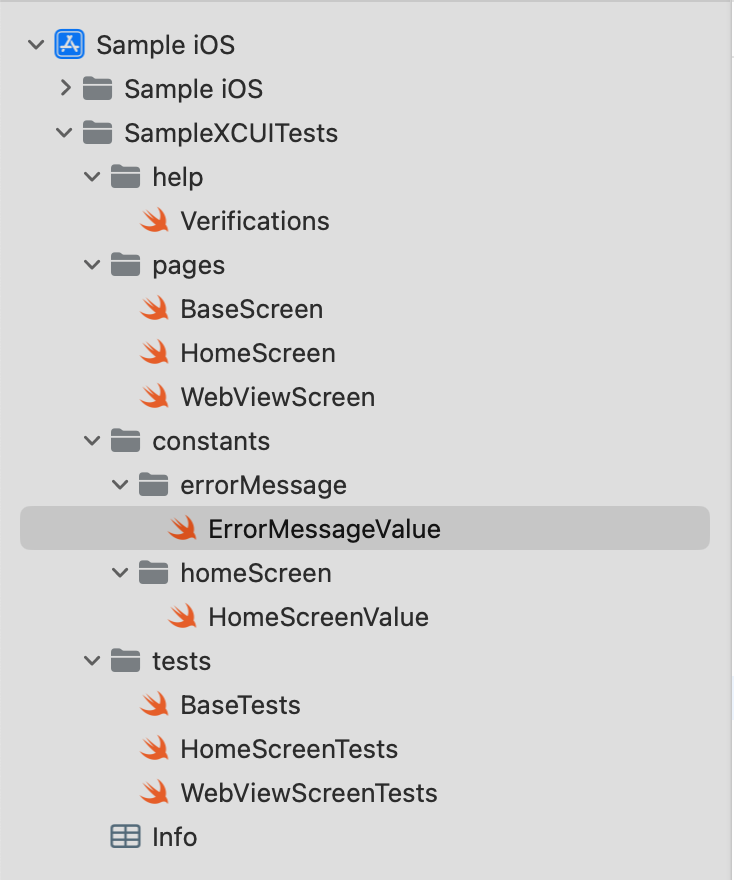Click the folder icon for SampleXCUITests
This screenshot has width=734, height=880.
point(97,133)
